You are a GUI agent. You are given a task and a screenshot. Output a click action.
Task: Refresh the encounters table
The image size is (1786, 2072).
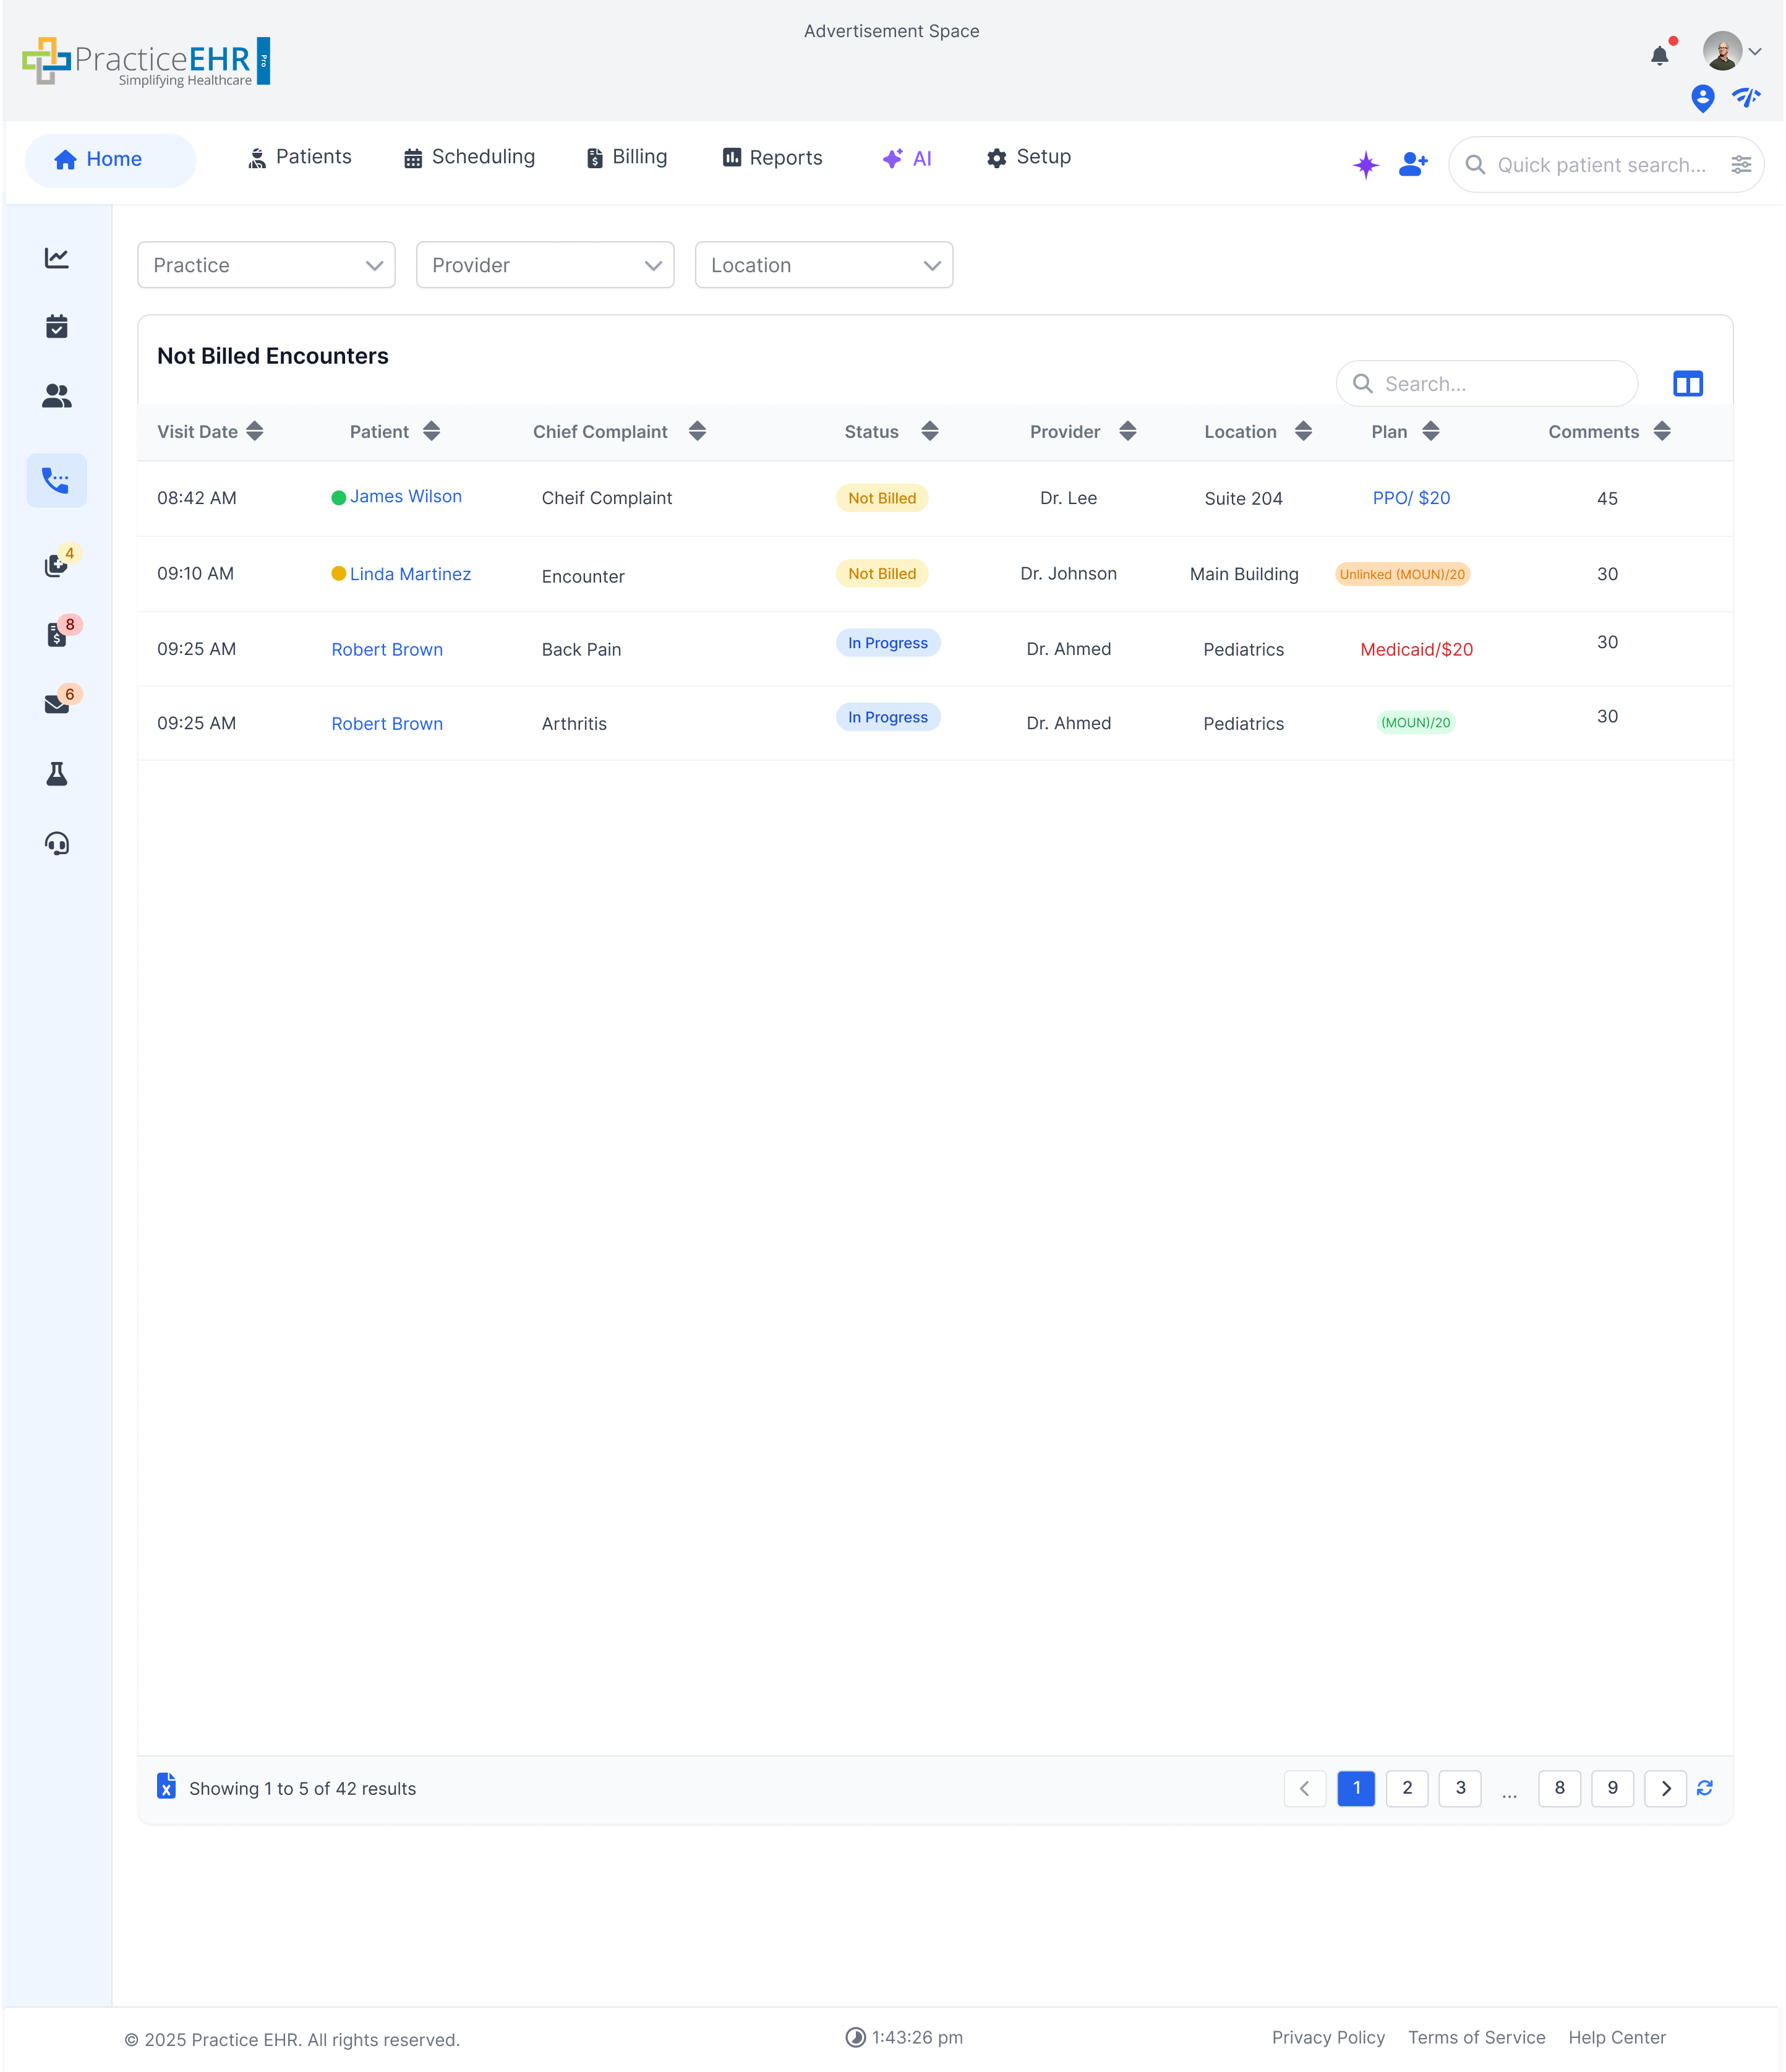(x=1704, y=1787)
